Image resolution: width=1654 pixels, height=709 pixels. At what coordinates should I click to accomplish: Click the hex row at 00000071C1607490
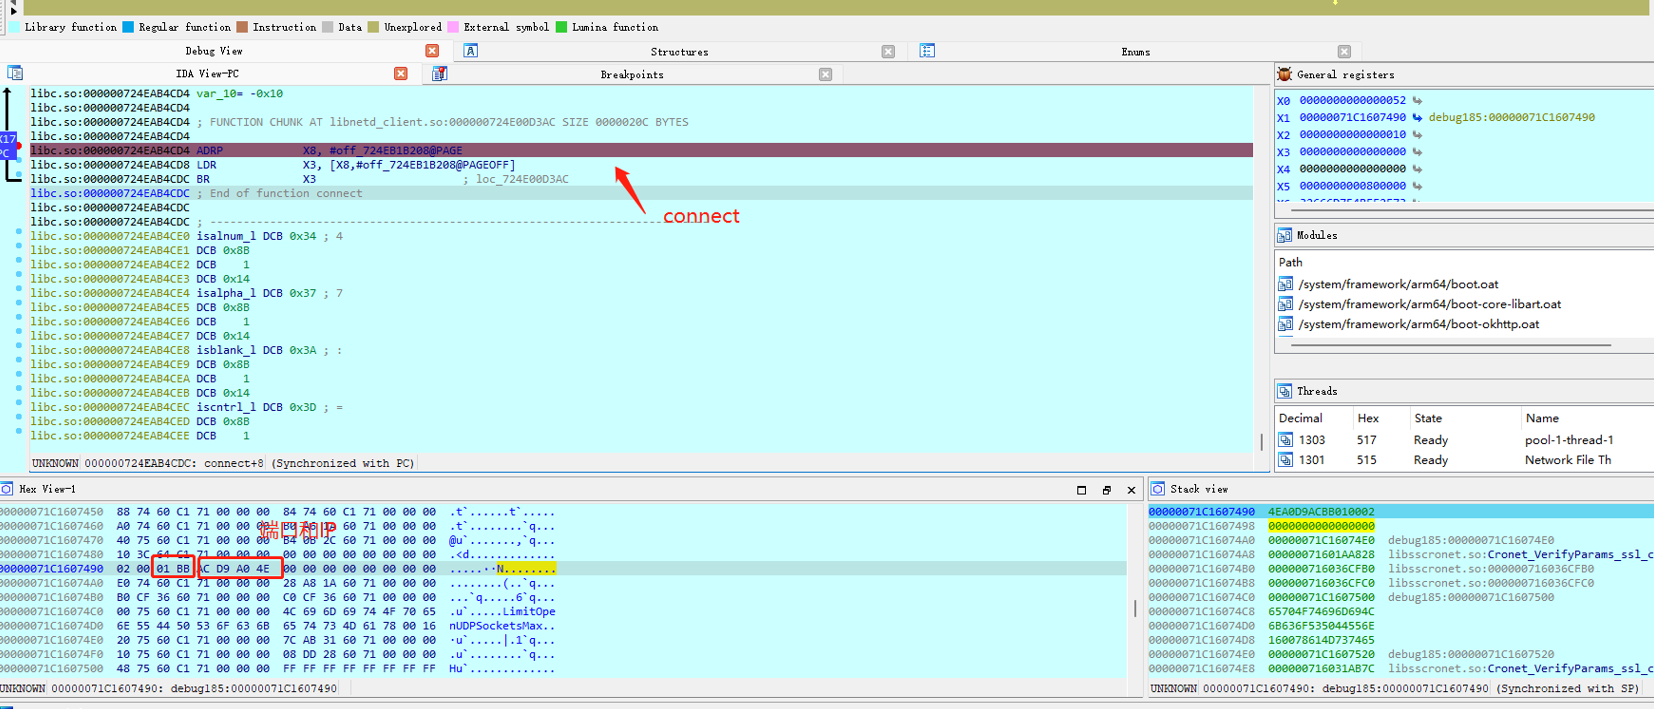563,568
